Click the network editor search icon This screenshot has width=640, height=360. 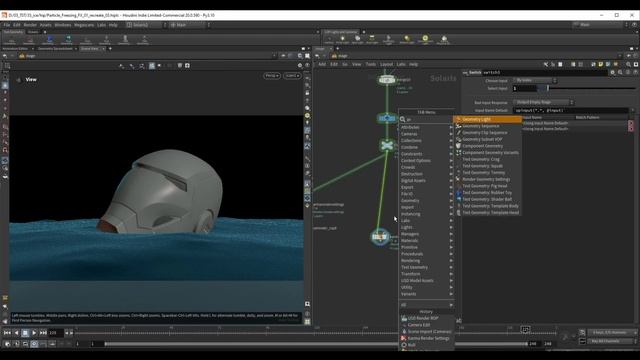pos(629,64)
